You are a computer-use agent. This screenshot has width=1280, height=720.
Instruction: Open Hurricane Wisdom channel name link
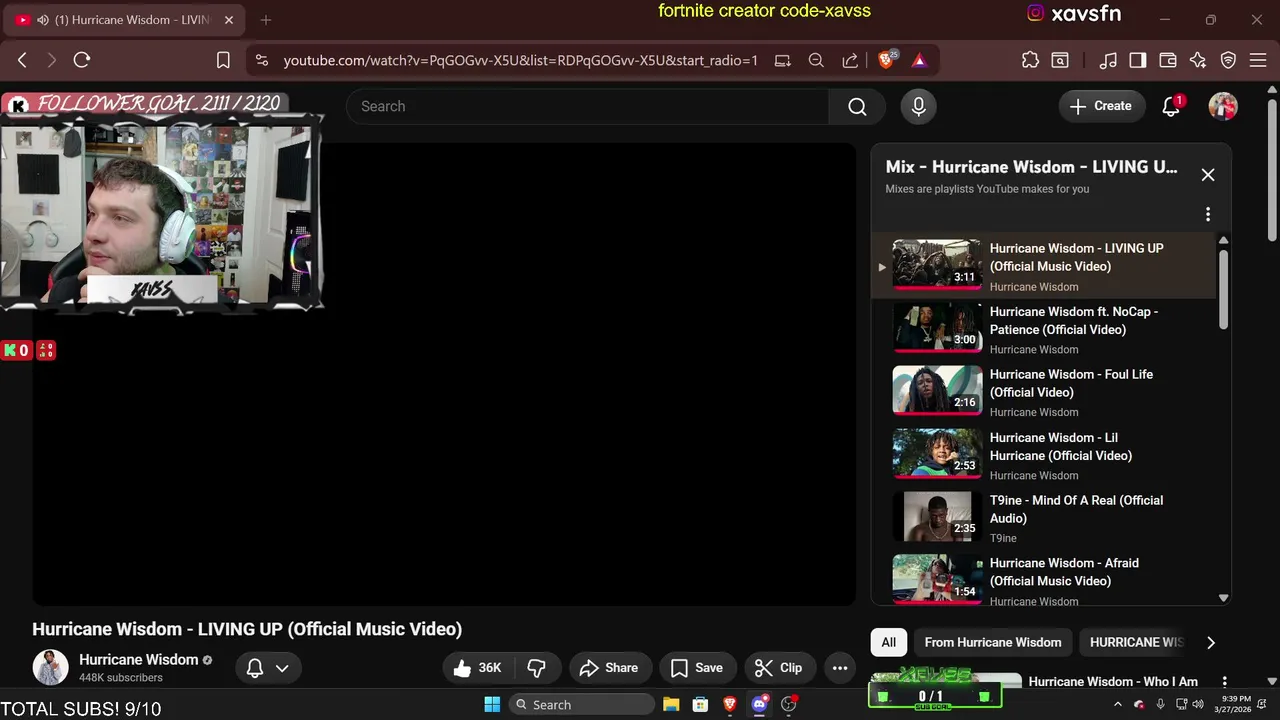[x=139, y=660]
